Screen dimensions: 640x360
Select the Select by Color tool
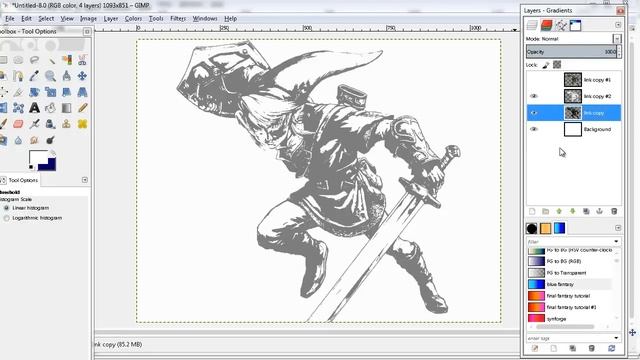tap(67, 60)
